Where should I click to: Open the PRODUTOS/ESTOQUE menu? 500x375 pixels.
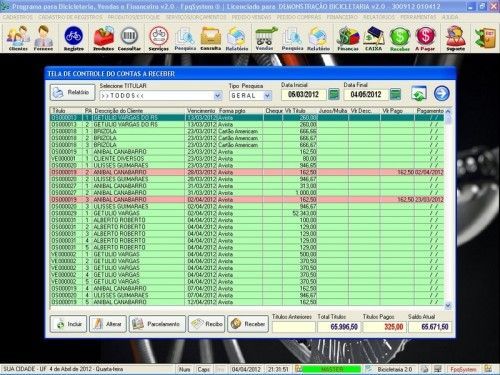point(134,17)
